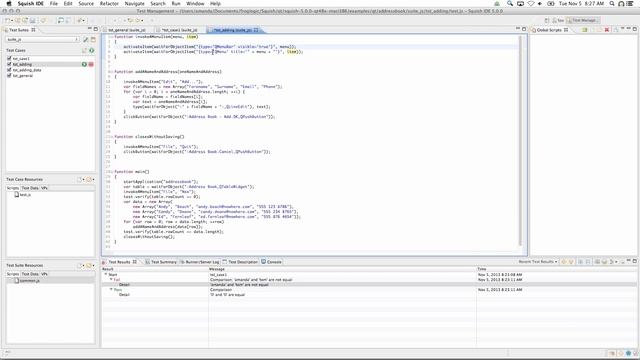Screen dimensions: 640x360
Task: Select Test Data tab in Test Case Resources
Action: 30,188
